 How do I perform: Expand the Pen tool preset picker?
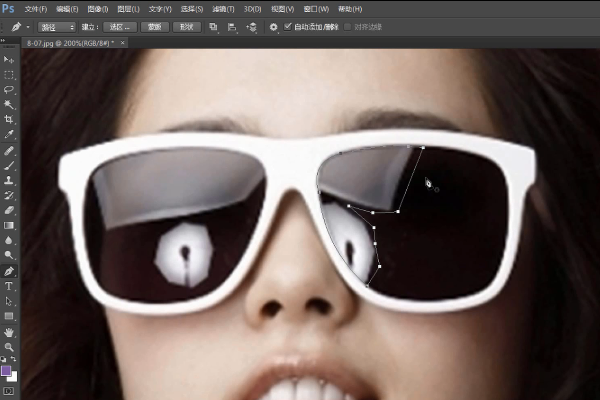click(25, 27)
